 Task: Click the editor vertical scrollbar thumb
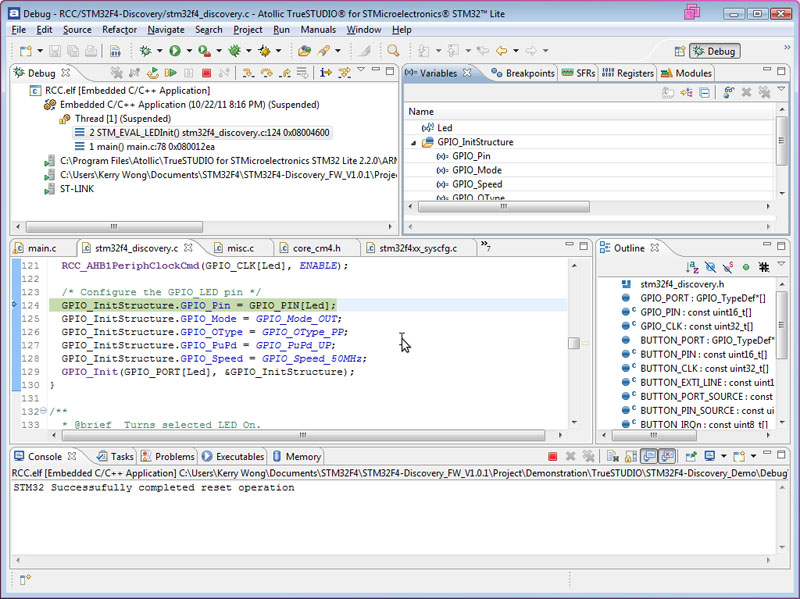[x=574, y=343]
